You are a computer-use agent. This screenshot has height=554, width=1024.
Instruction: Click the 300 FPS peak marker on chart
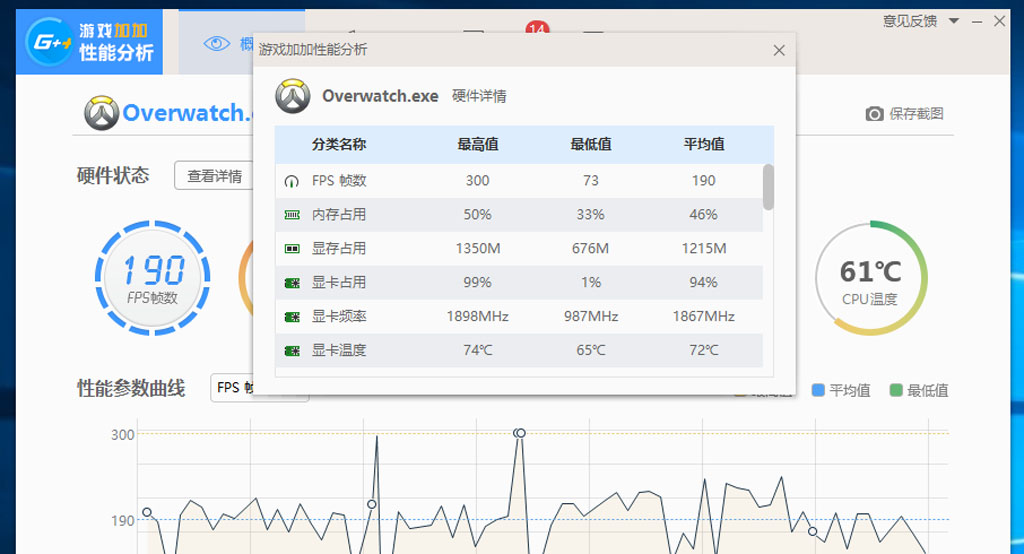[x=520, y=433]
